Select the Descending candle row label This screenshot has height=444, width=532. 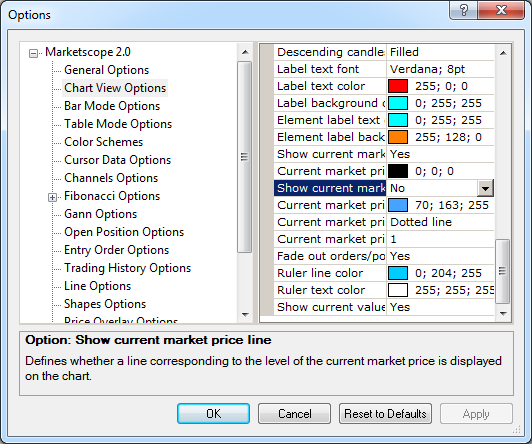pyautogui.click(x=330, y=52)
